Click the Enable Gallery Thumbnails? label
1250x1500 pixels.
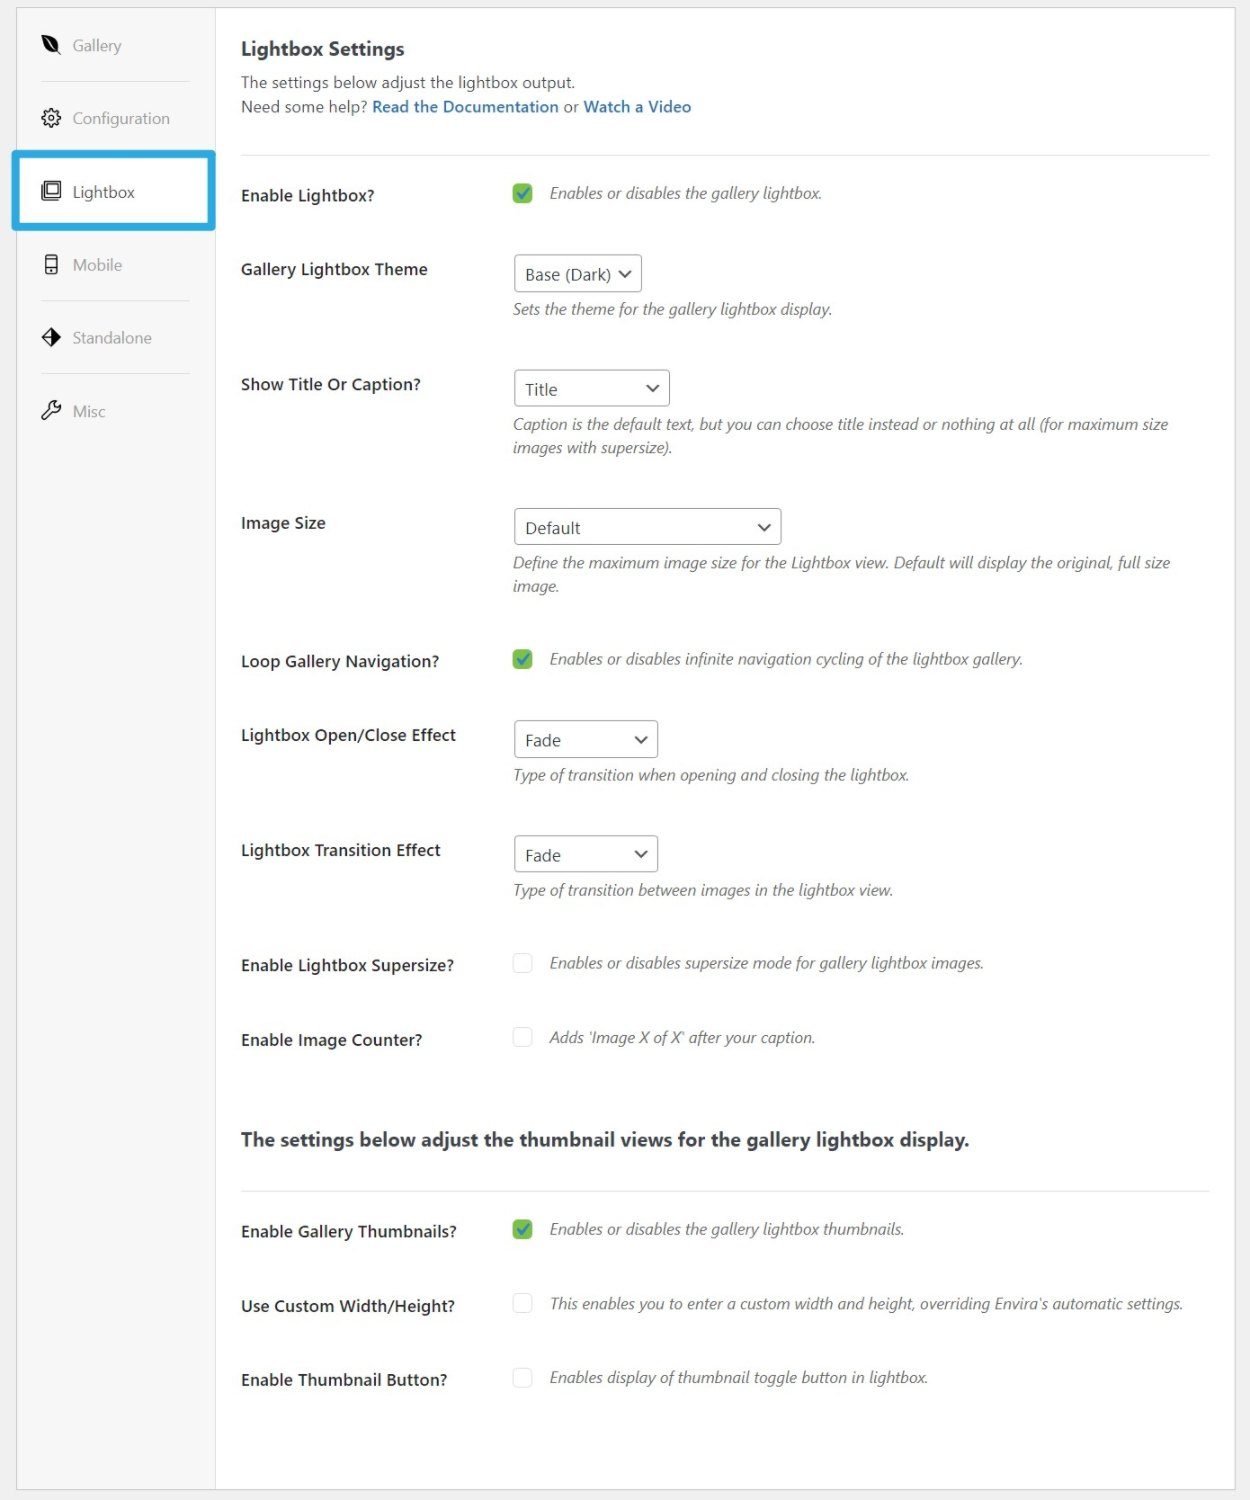(348, 1231)
